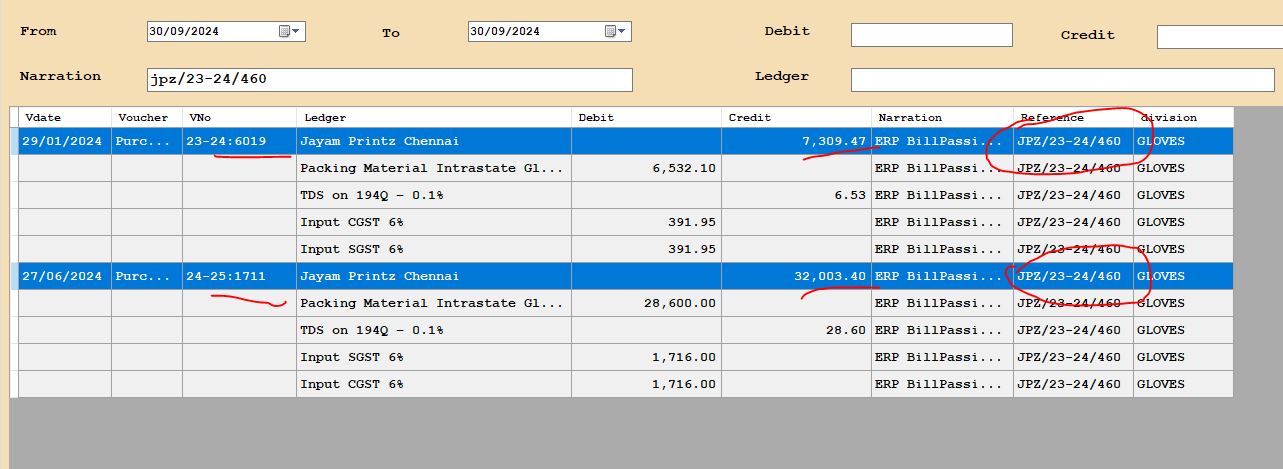Click the 32,003.40 credit amount cell
Viewport: 1283px width, 469px height.
click(795, 276)
